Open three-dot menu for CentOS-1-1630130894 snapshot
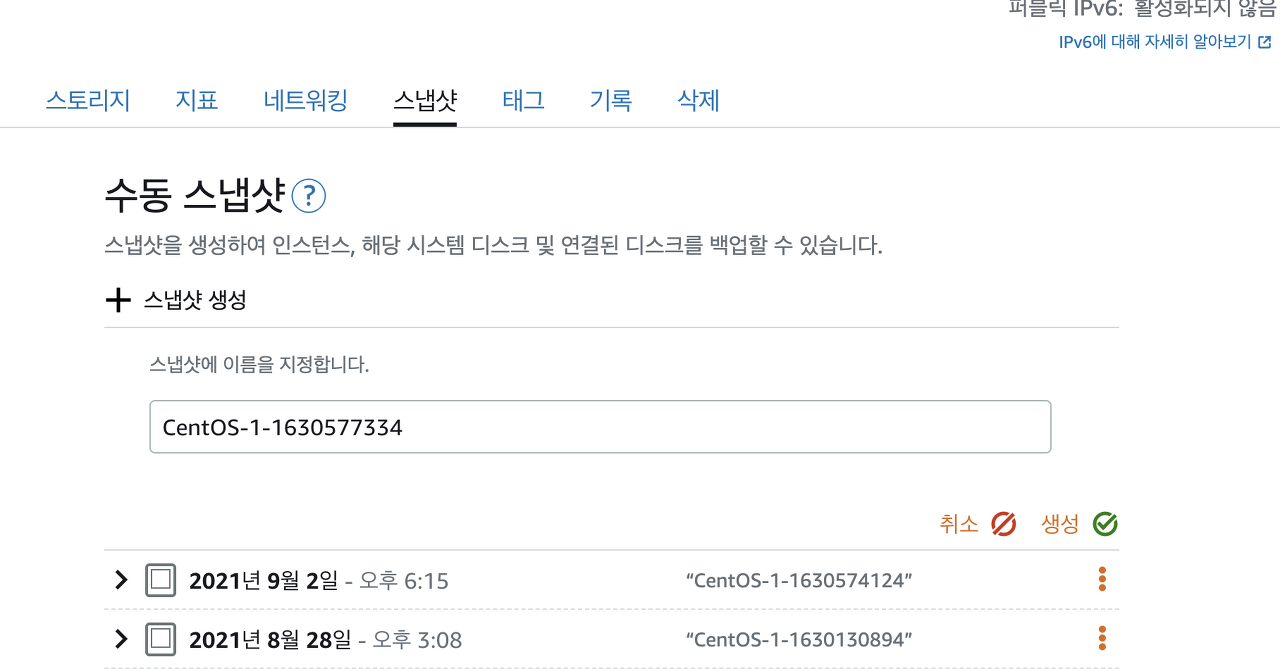The image size is (1280, 669). pos(1102,638)
